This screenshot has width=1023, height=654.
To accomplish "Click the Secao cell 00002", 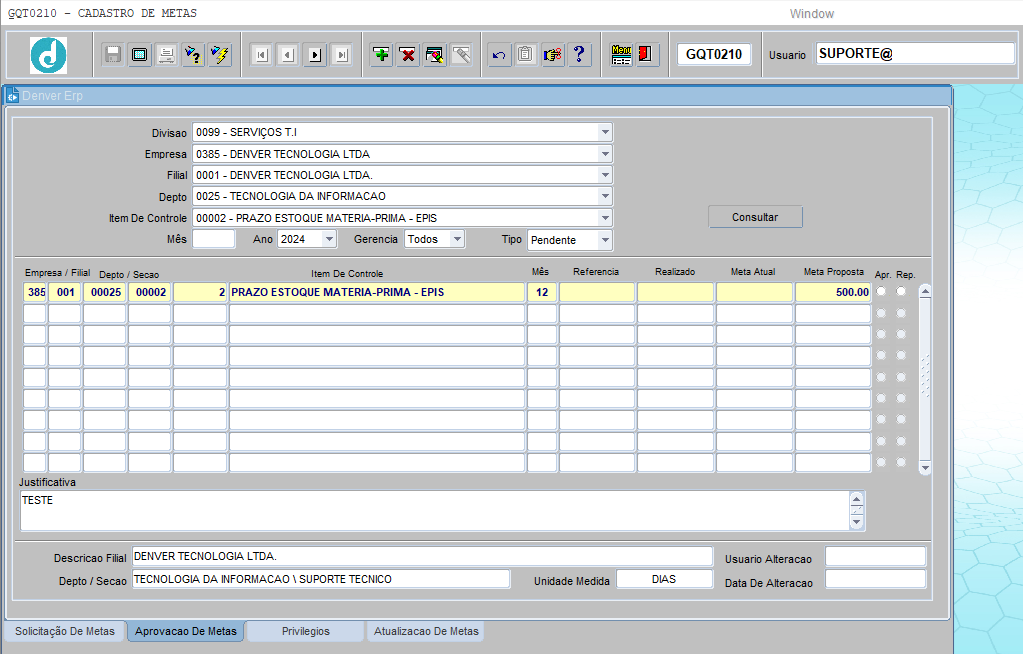I will pos(149,292).
